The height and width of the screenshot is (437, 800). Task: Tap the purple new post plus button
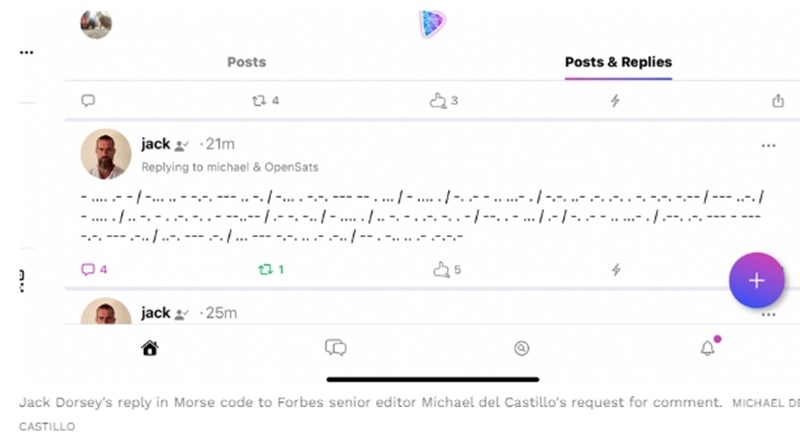[756, 281]
